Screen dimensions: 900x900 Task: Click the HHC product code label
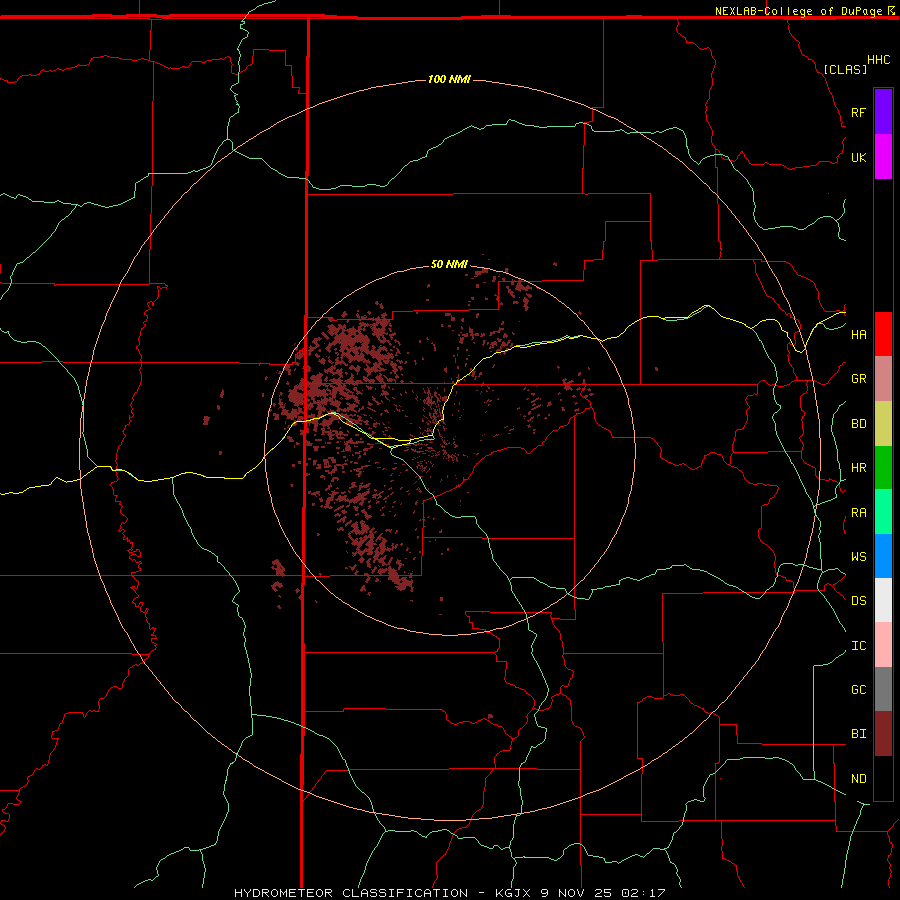878,60
